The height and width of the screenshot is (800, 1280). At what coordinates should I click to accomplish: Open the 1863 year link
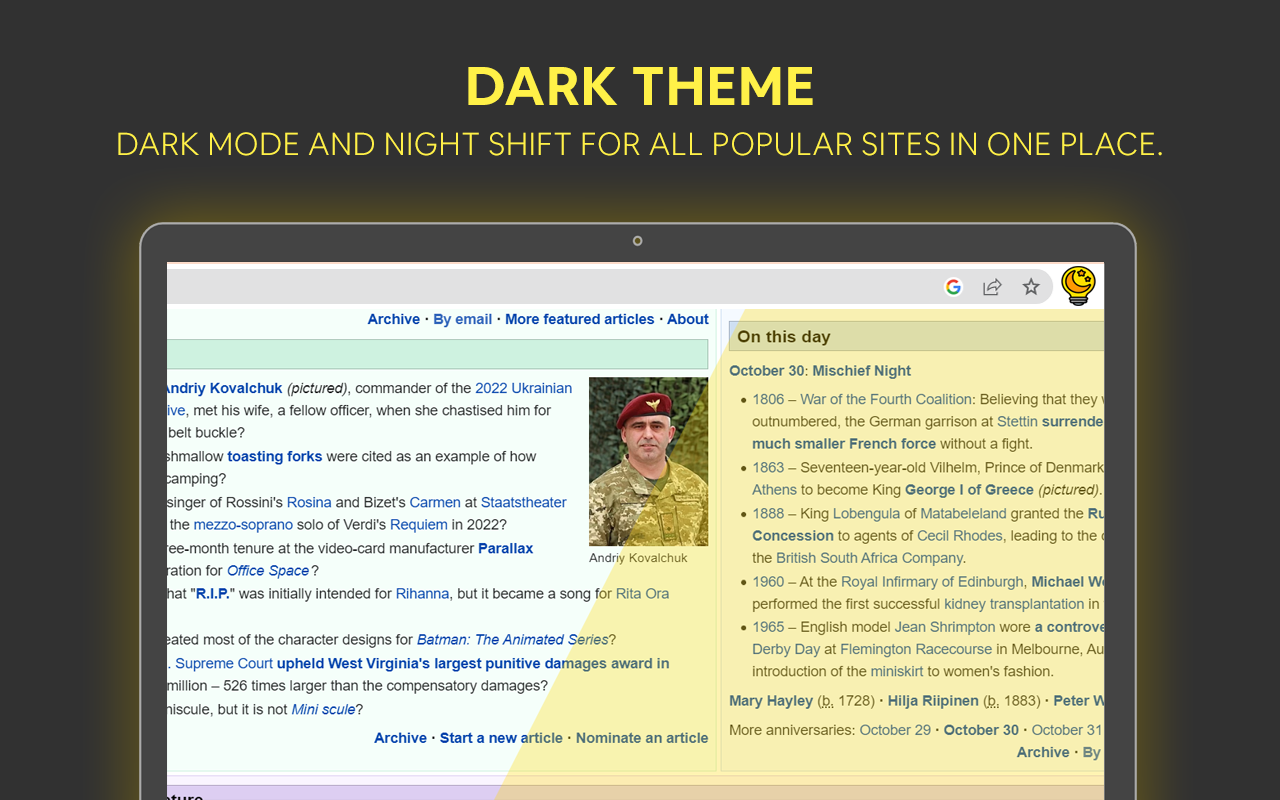768,467
